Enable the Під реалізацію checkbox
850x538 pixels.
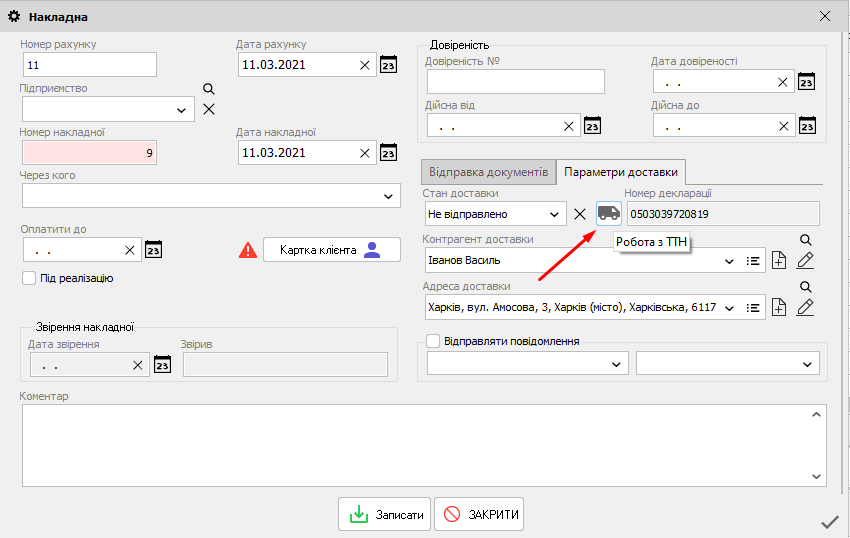[29, 278]
